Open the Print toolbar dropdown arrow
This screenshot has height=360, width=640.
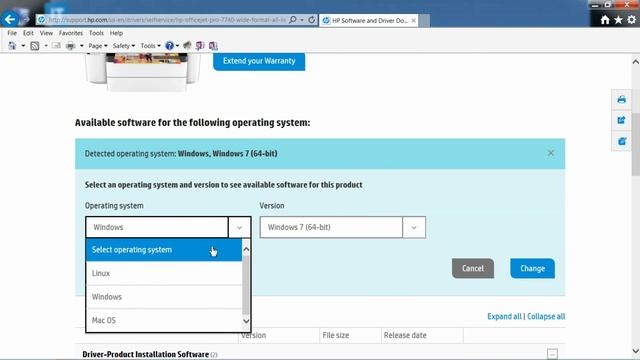[x=82, y=46]
